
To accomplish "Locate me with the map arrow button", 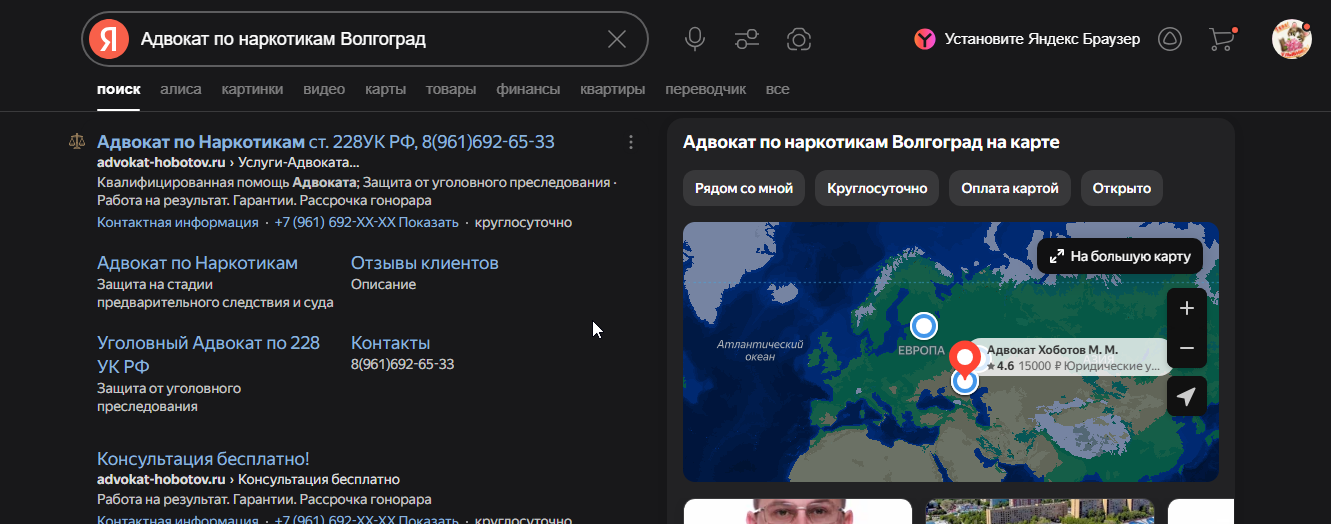I will [x=1187, y=396].
